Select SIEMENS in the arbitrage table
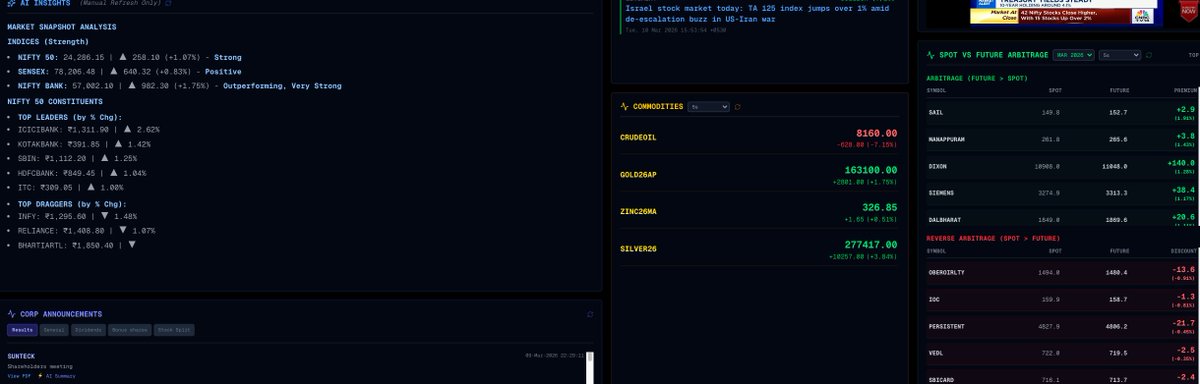The height and width of the screenshot is (384, 1200). pyautogui.click(x=1062, y=193)
